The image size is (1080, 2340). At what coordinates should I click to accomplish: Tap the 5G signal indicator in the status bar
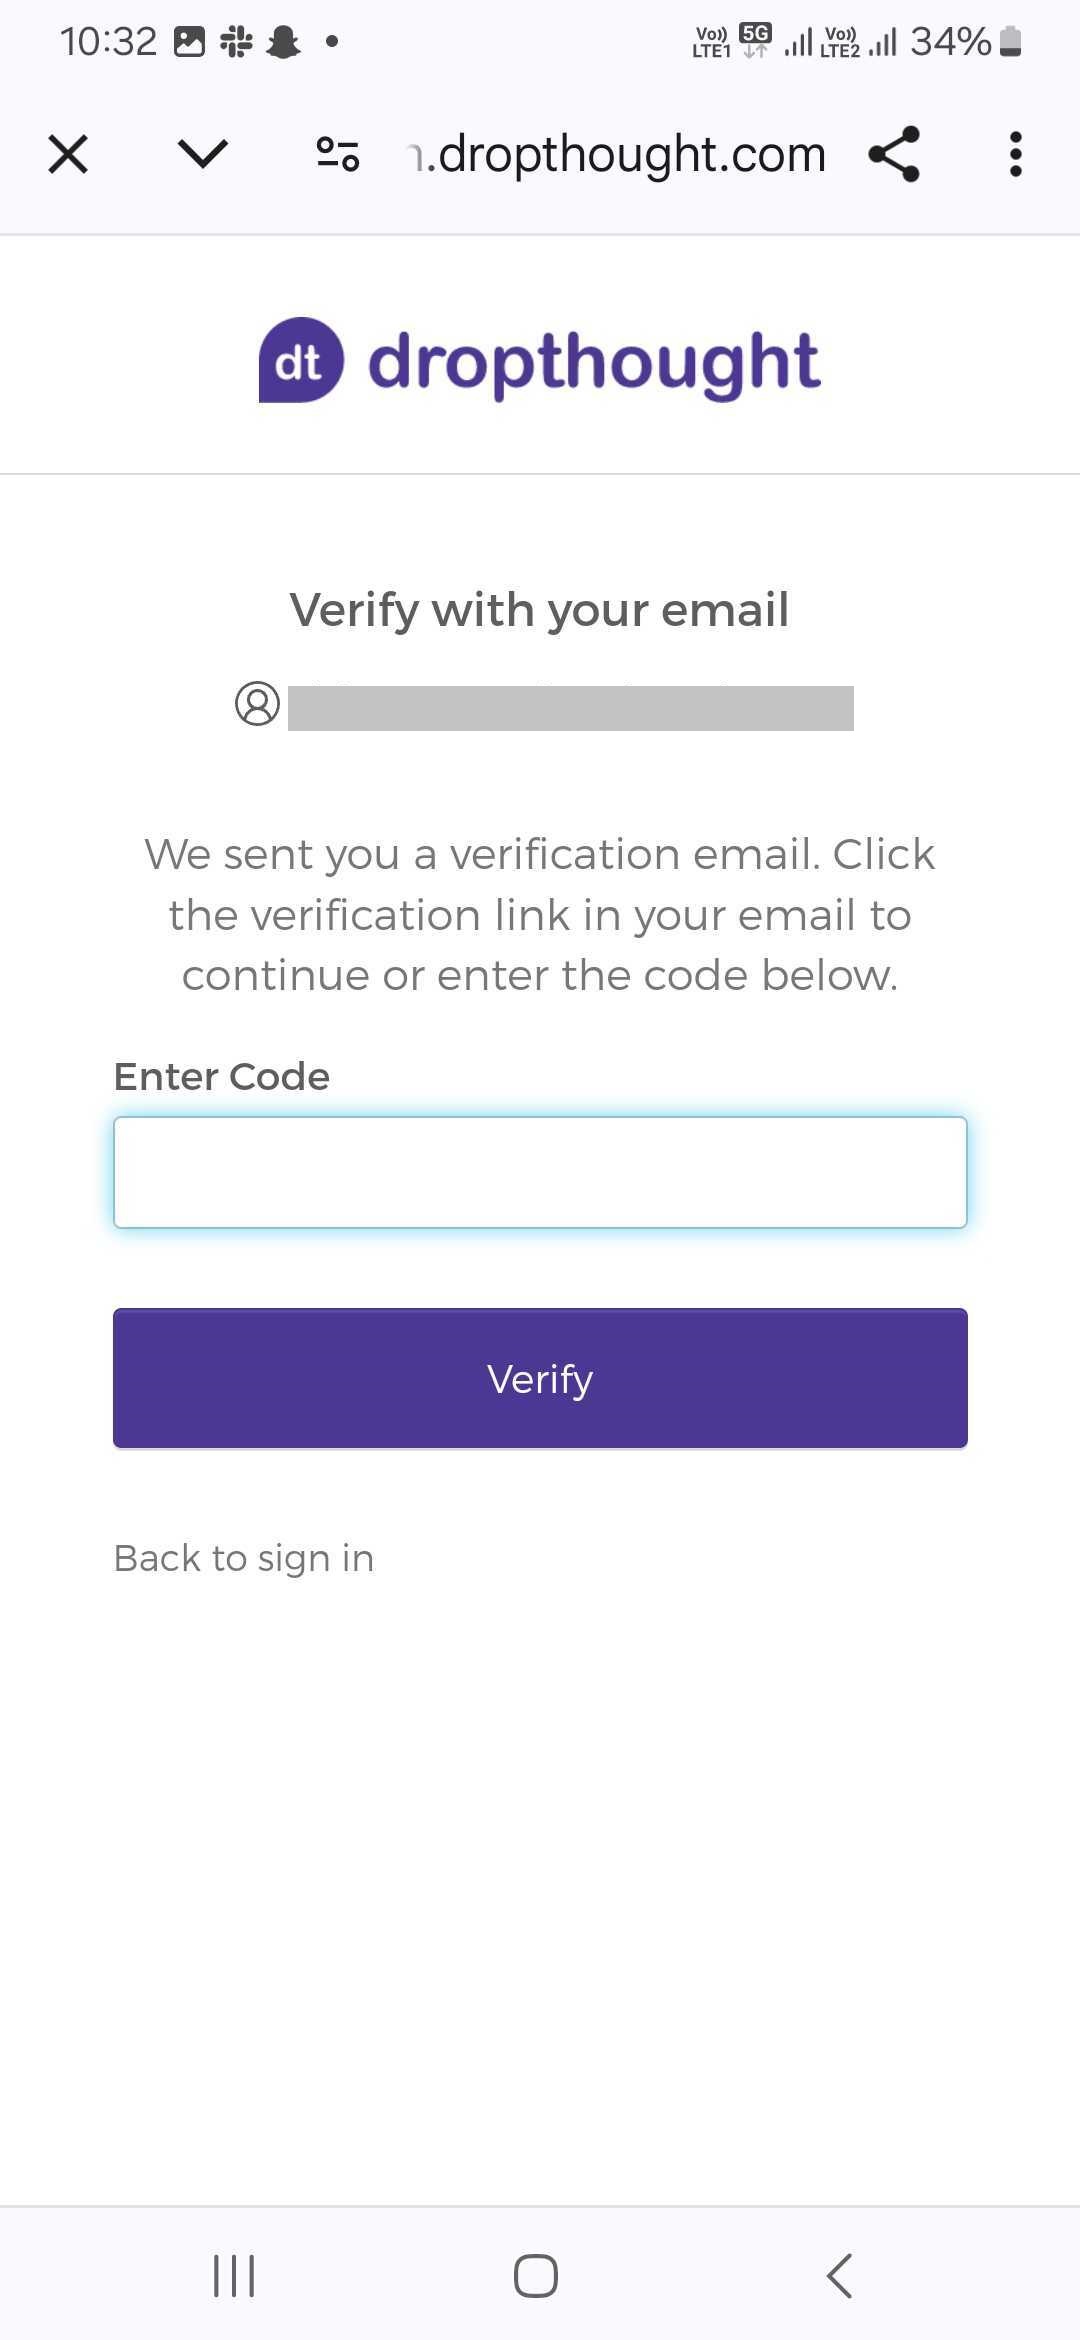tap(755, 38)
